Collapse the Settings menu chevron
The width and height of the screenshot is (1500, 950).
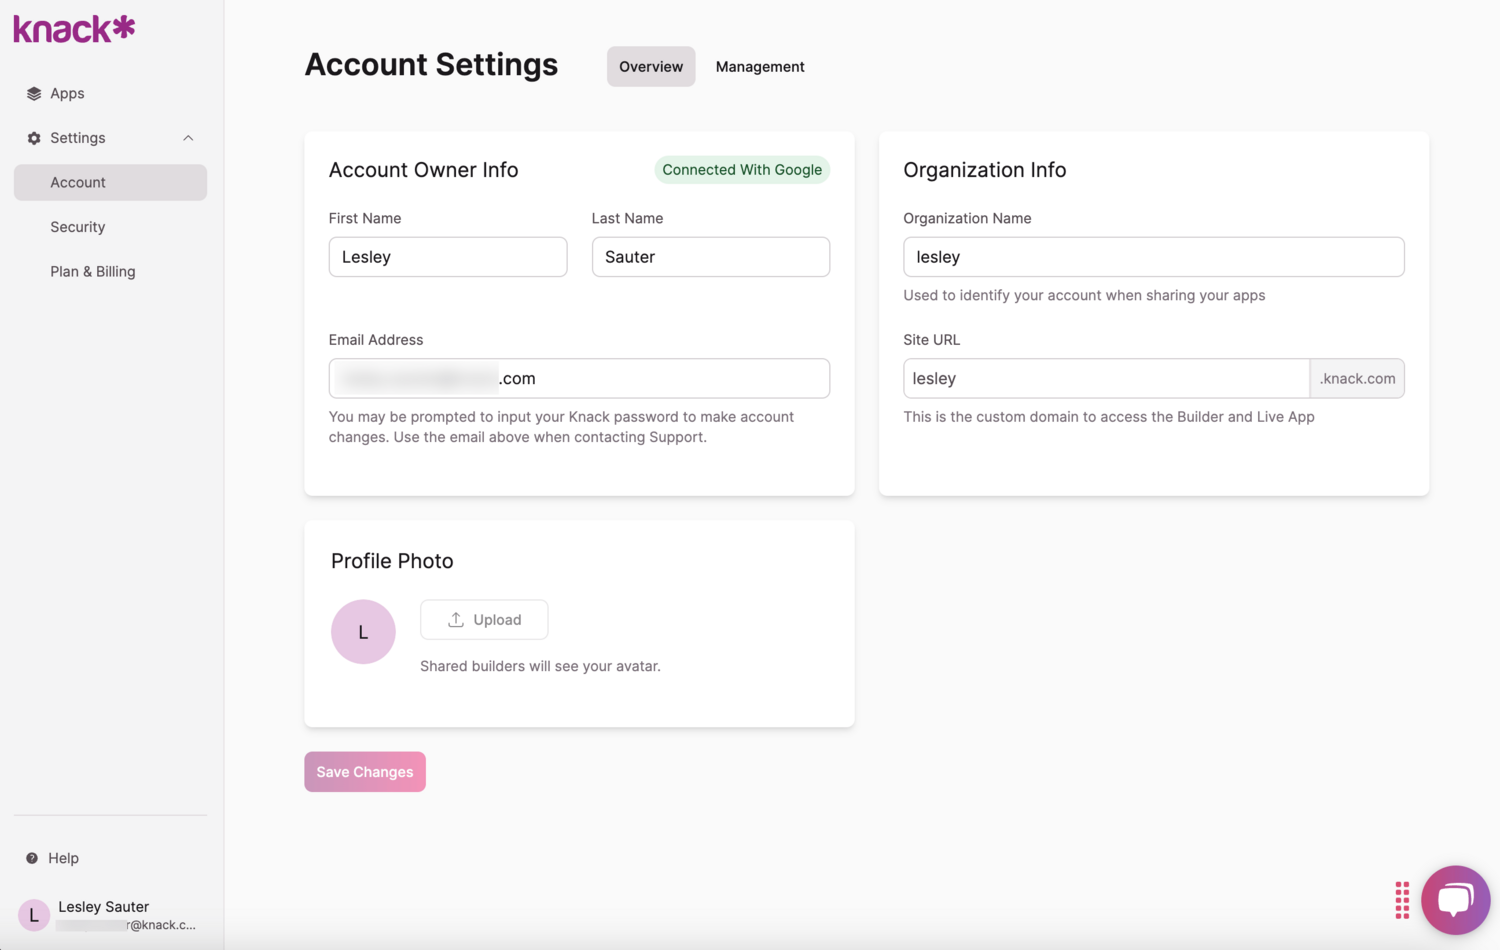pos(188,138)
